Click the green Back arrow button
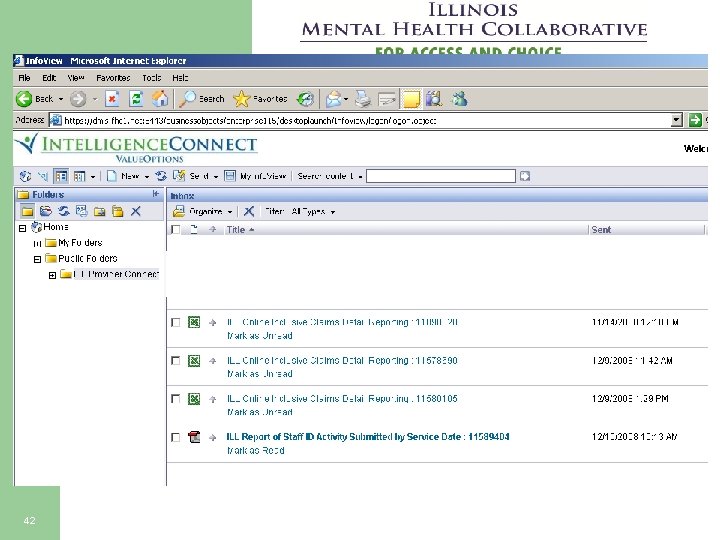Screen dimensions: 720x540 click(24, 99)
